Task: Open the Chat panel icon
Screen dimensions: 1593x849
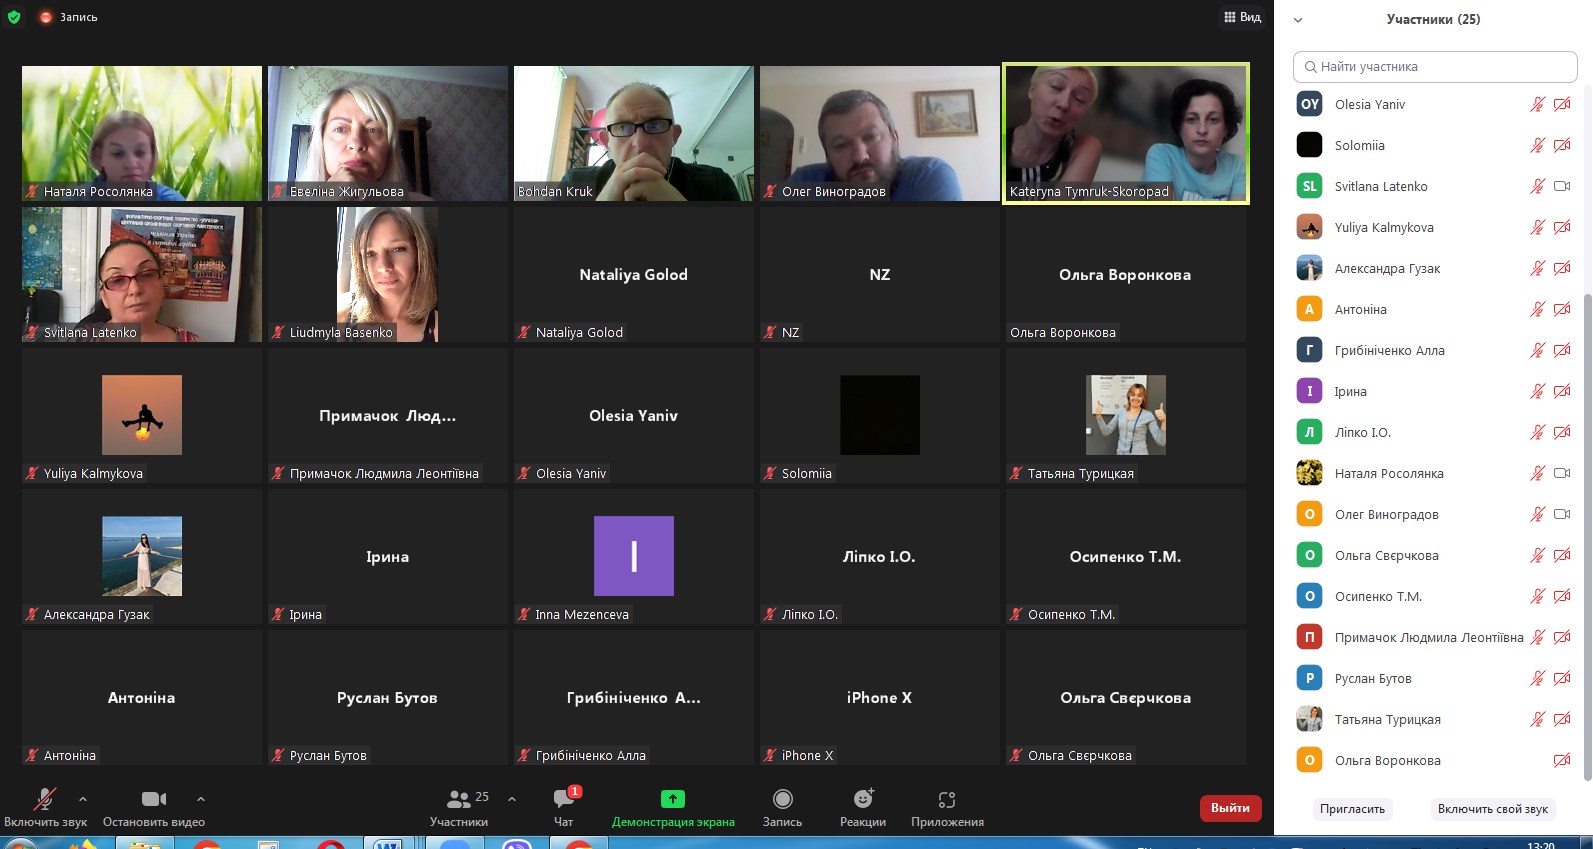Action: [x=564, y=799]
